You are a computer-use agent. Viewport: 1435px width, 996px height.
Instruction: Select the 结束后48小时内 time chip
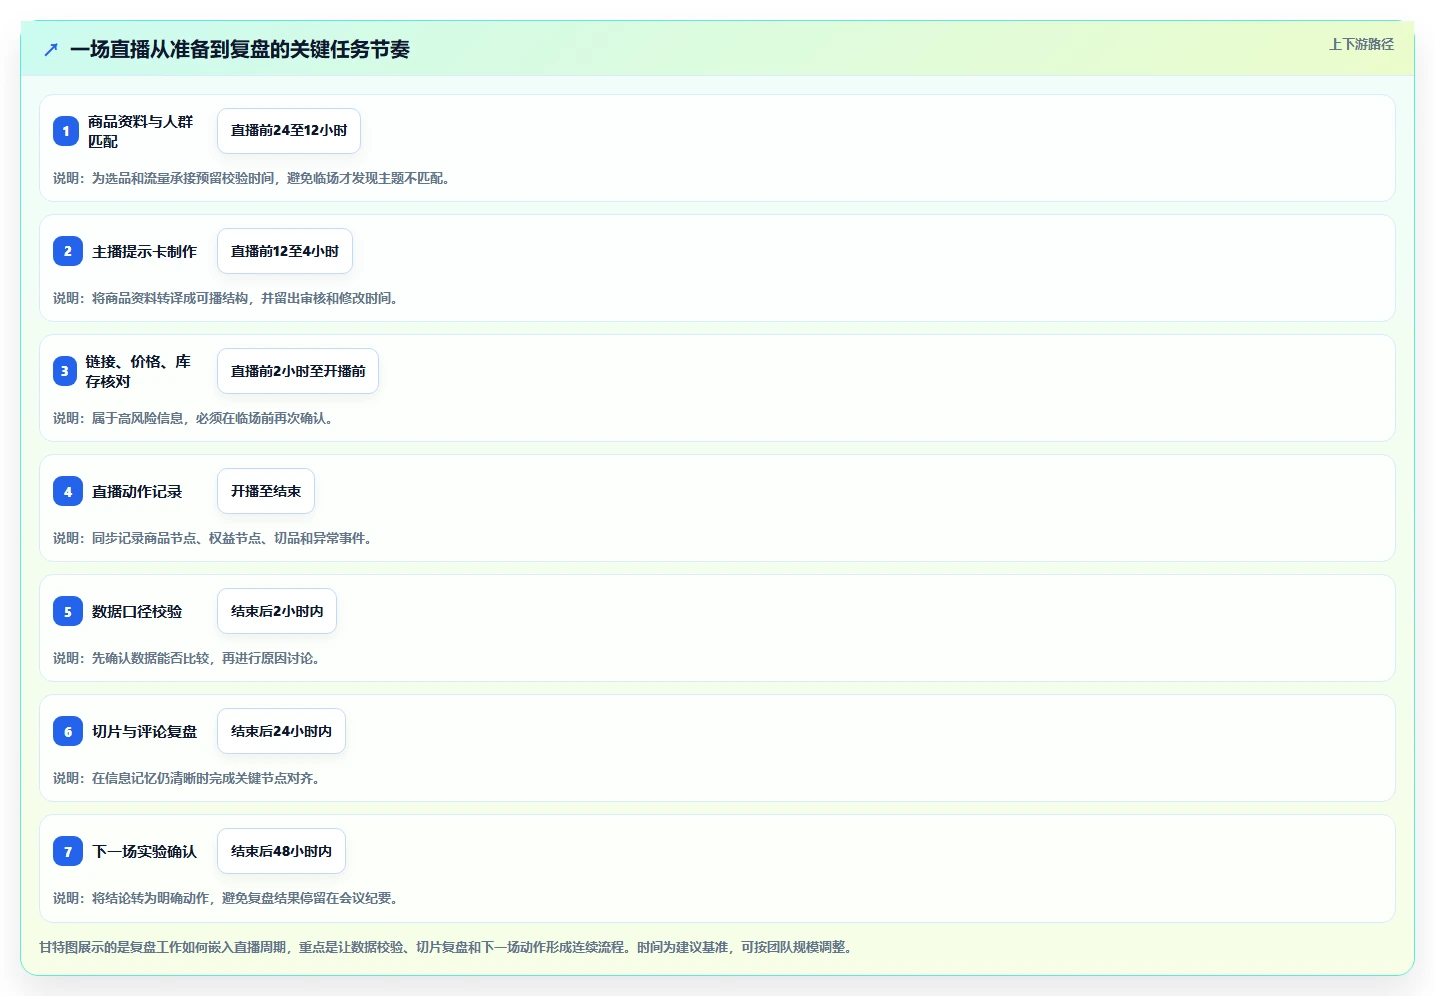tap(281, 851)
